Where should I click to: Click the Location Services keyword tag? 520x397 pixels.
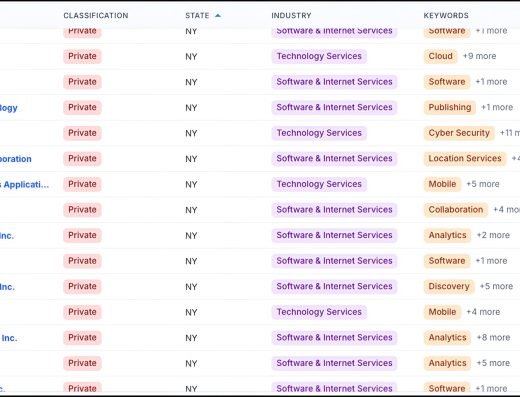click(x=465, y=158)
